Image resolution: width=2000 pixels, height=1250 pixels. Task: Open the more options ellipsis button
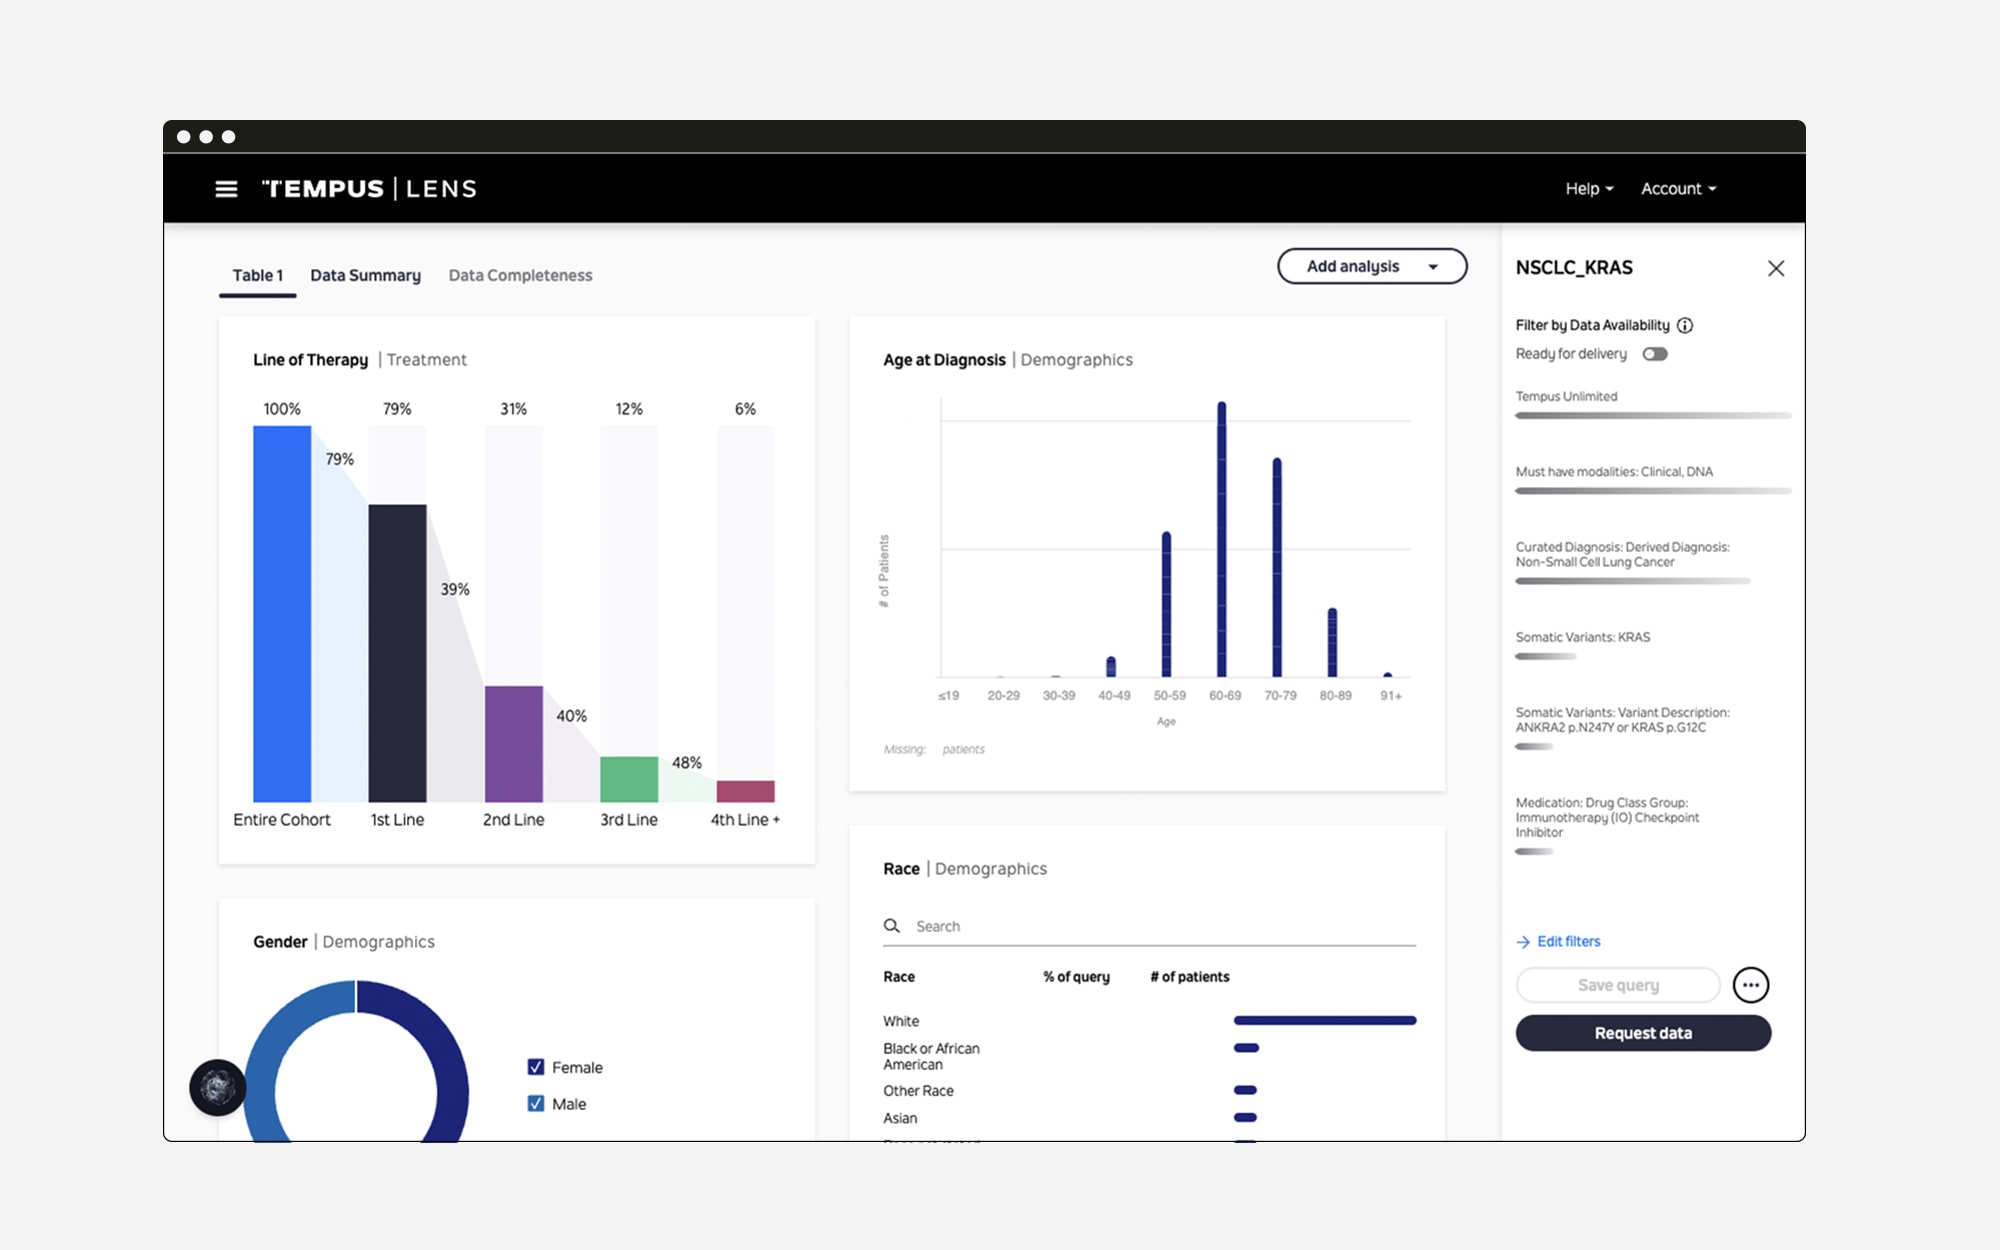click(1751, 985)
